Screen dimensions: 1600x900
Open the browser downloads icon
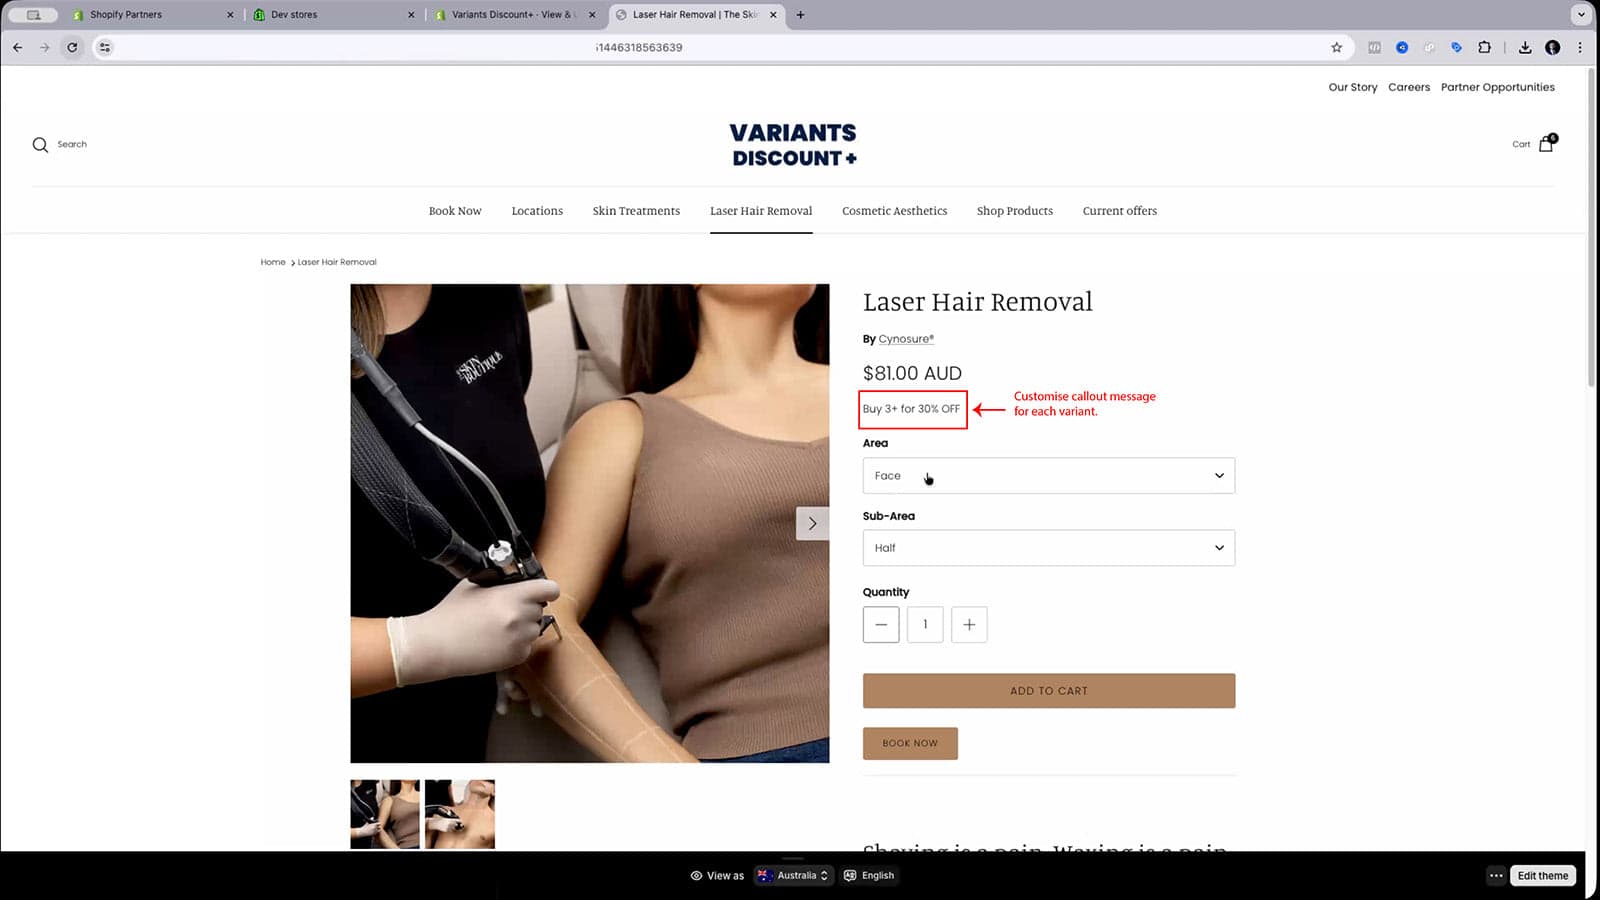(1524, 47)
